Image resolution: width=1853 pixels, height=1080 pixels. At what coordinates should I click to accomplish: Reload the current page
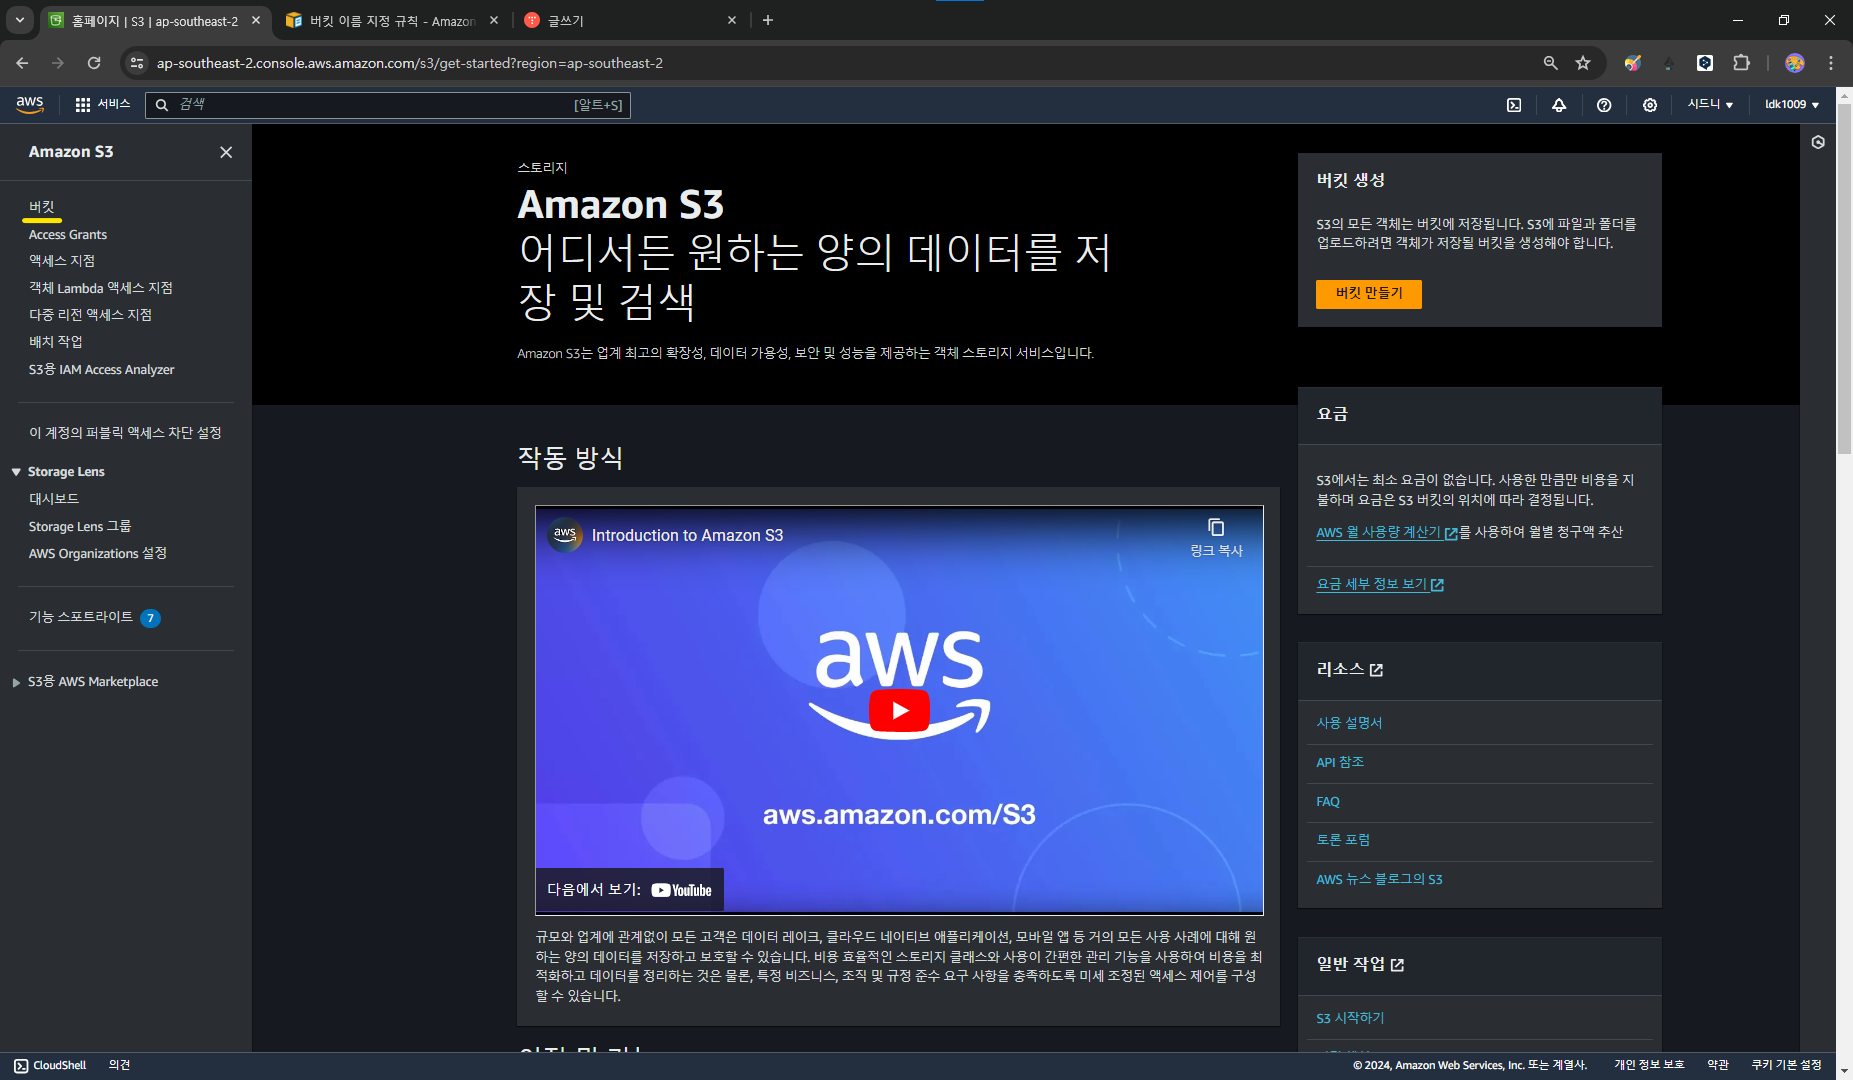tap(94, 63)
